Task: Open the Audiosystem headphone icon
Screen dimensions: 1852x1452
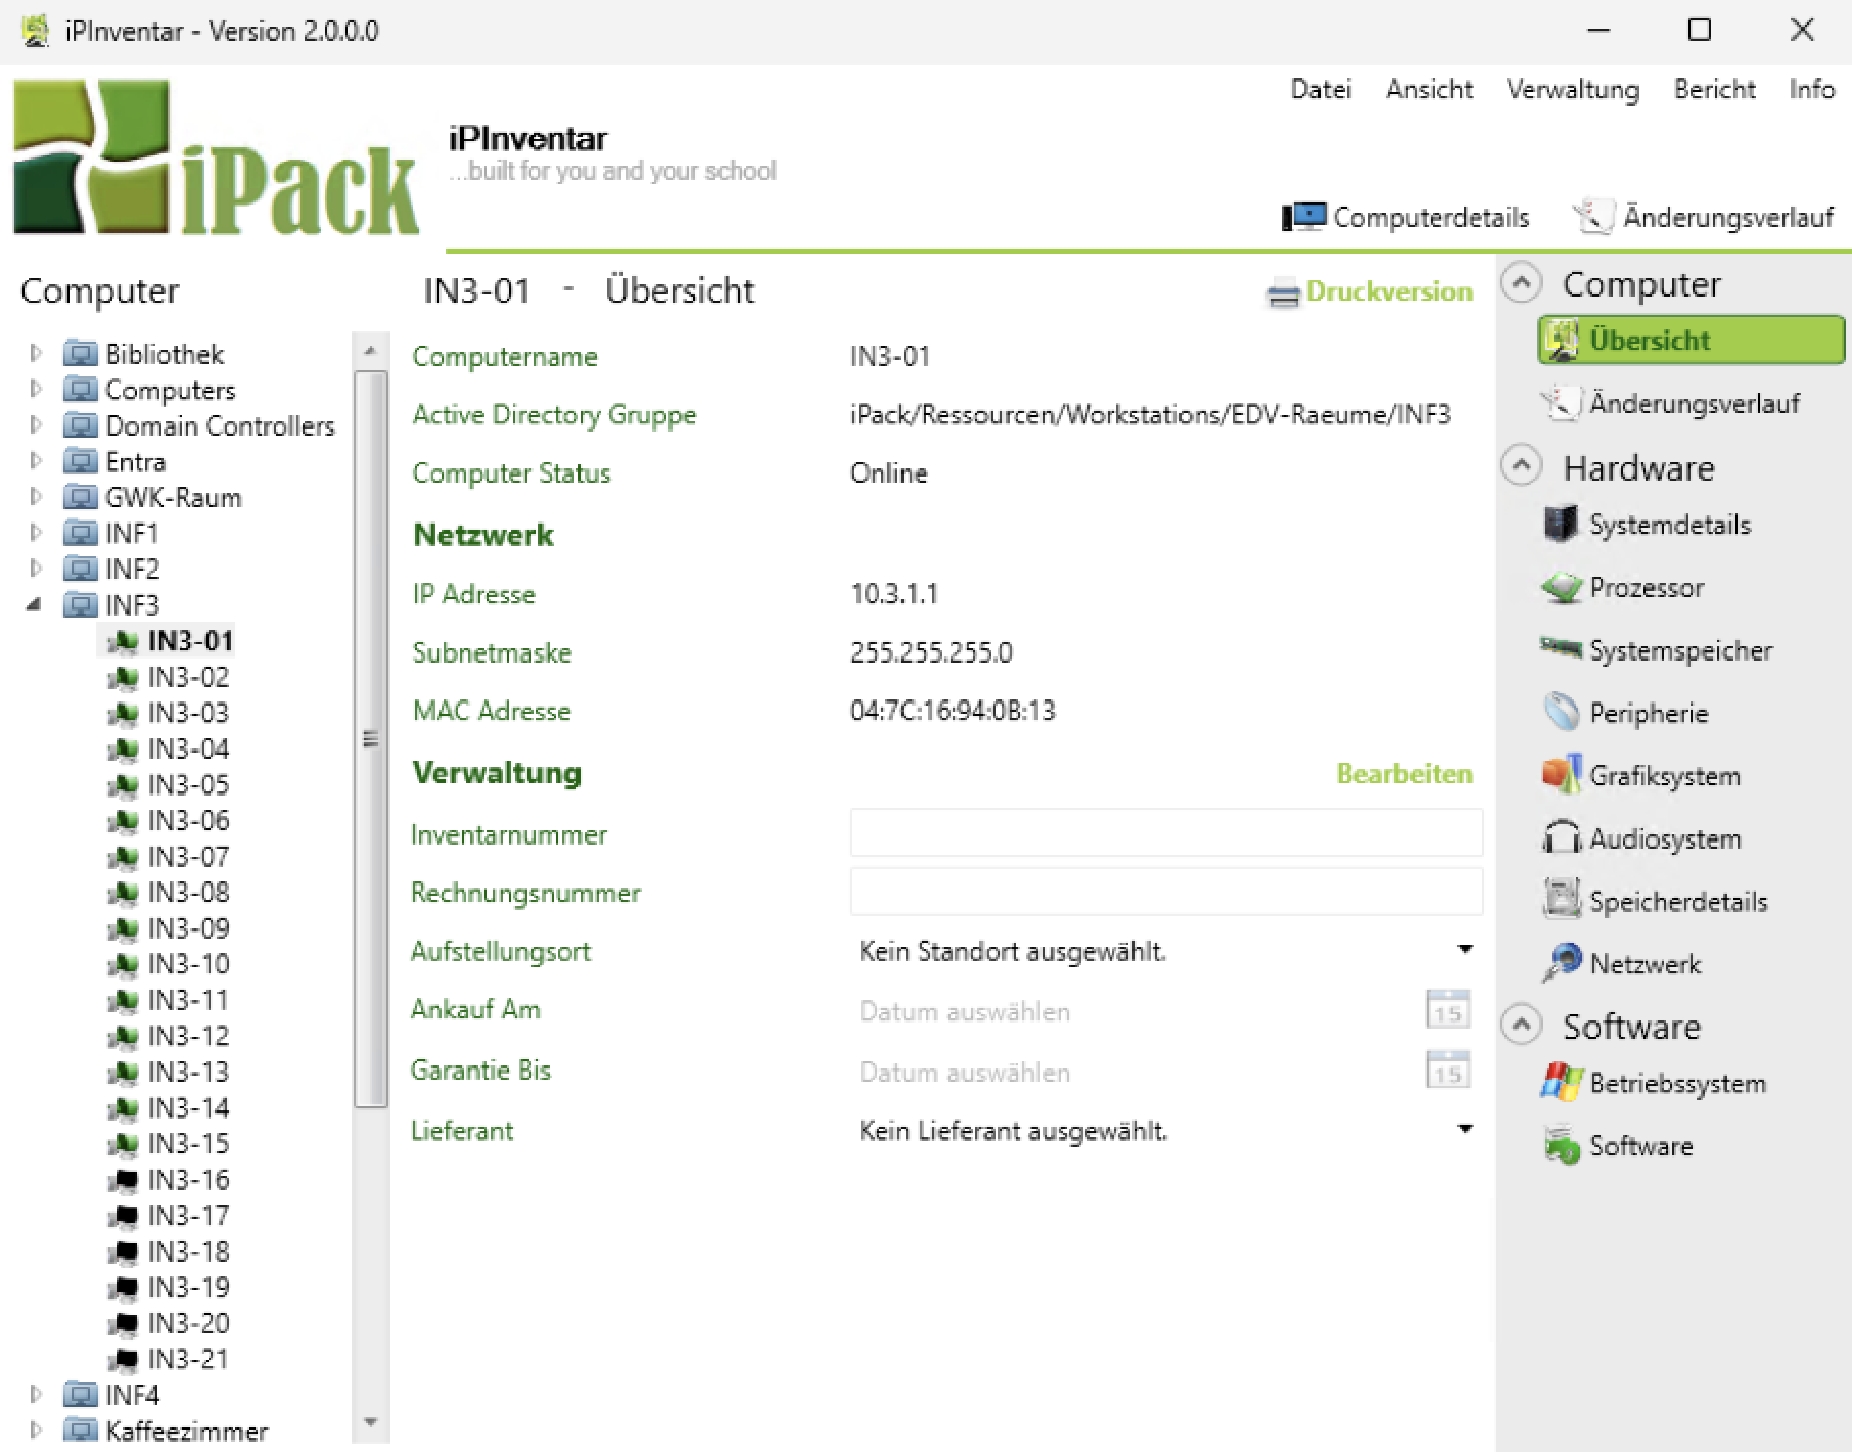Action: tap(1560, 838)
